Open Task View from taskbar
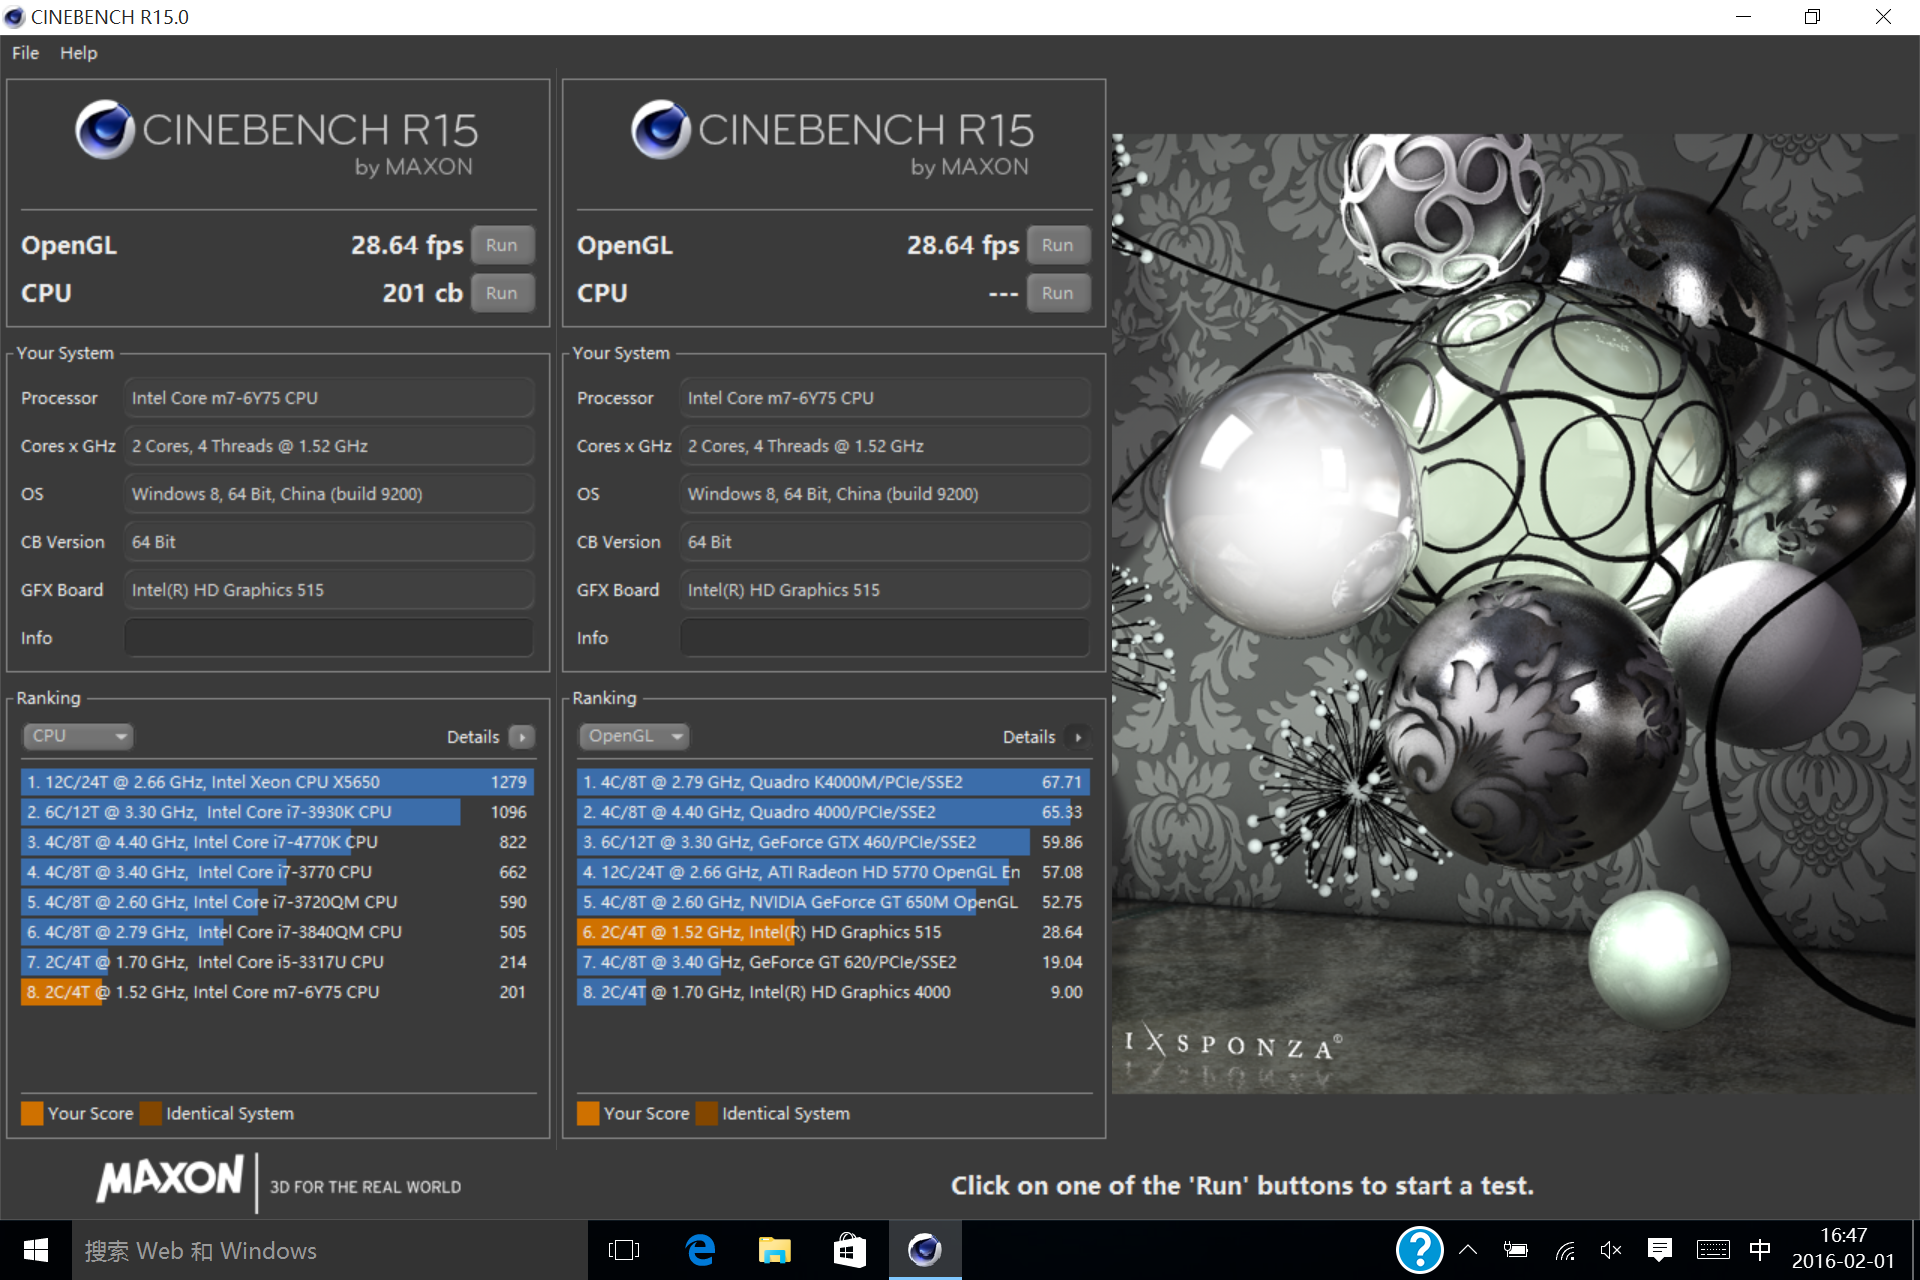 pos(624,1250)
